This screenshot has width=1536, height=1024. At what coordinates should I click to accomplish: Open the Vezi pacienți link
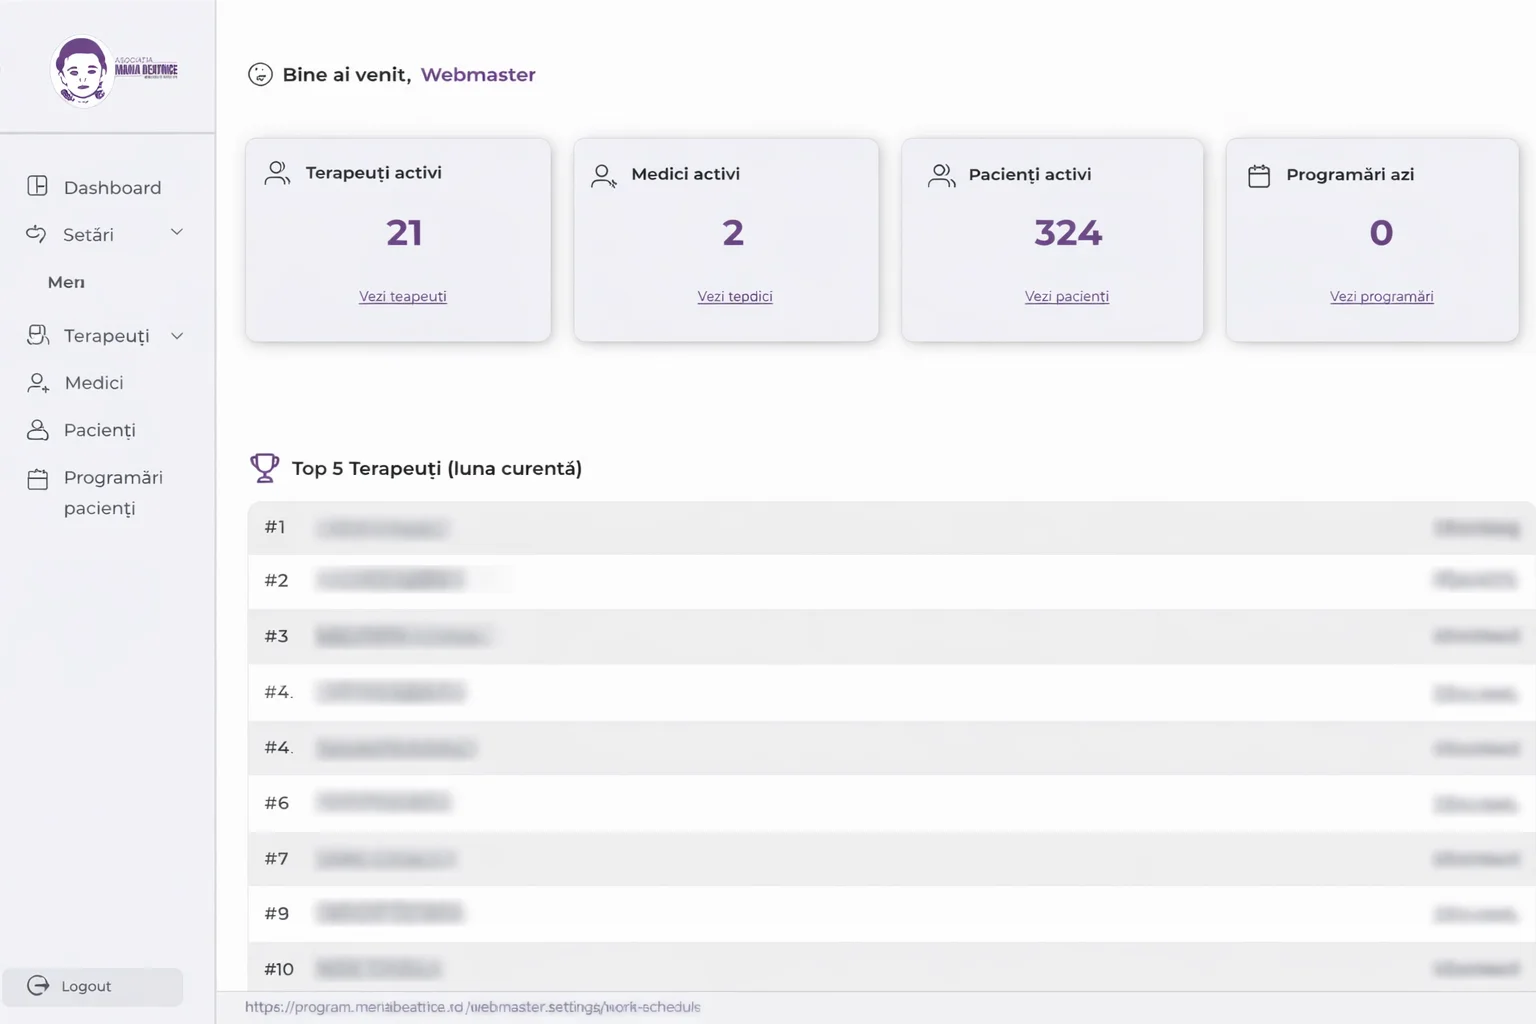point(1066,297)
